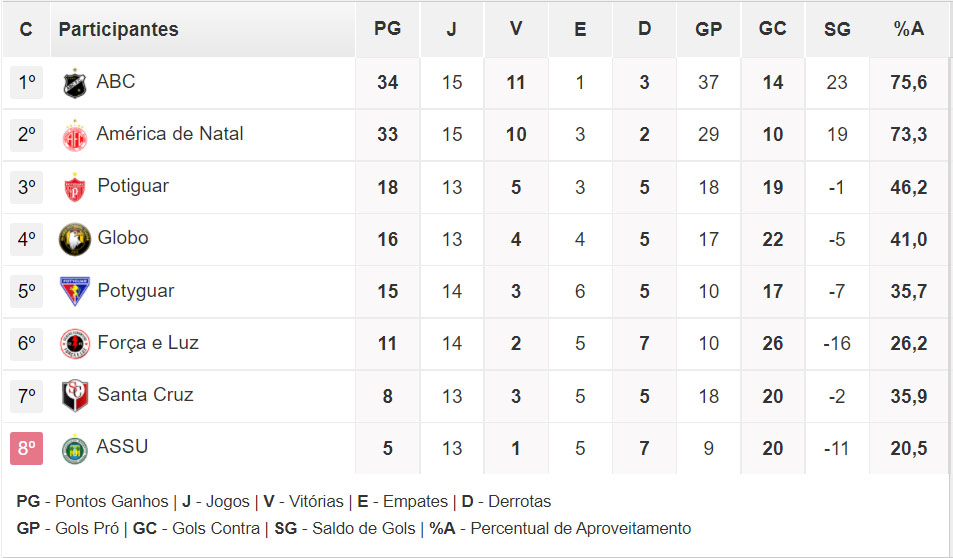Click the Globo eagle crest icon
Screen dimensions: 953x558
(75, 239)
